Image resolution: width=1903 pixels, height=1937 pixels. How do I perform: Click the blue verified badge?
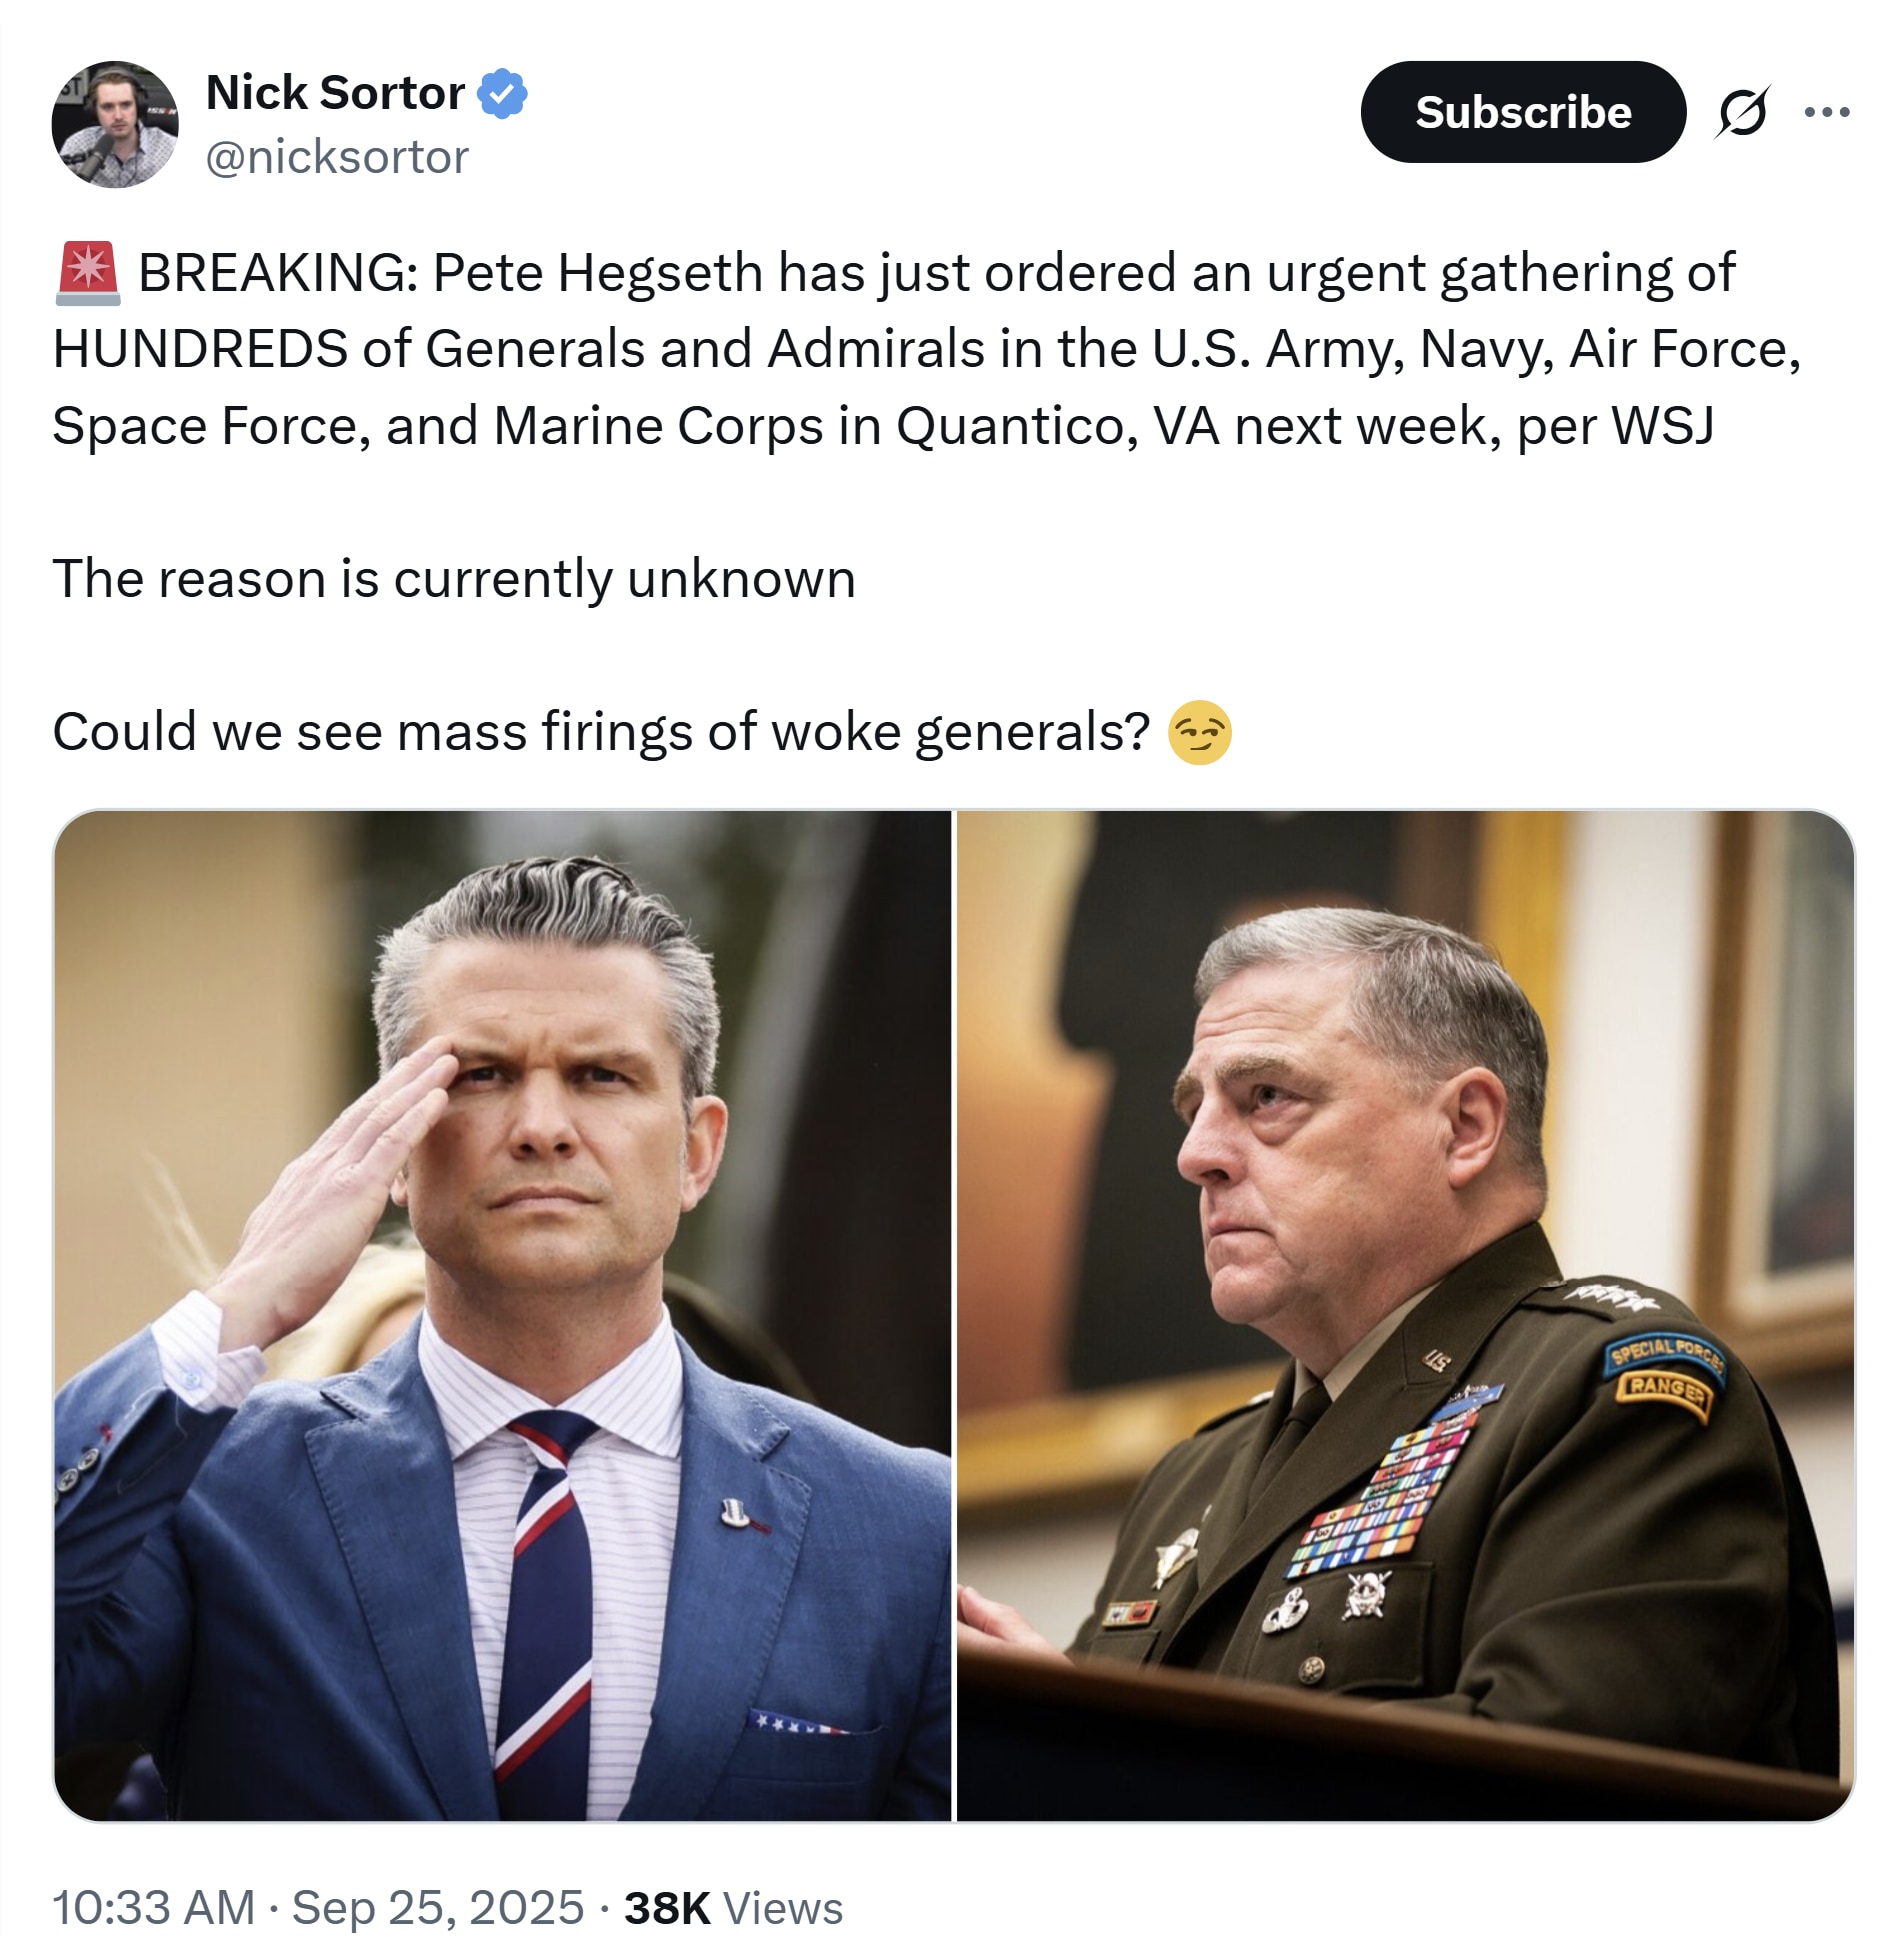(x=501, y=93)
